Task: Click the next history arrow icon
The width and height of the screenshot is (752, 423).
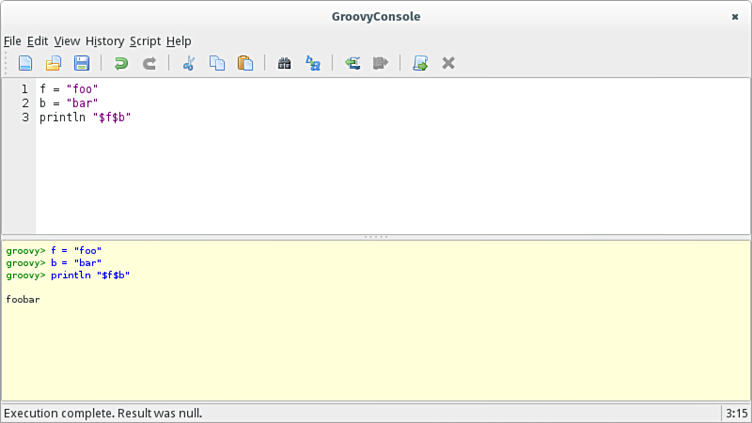Action: point(380,63)
